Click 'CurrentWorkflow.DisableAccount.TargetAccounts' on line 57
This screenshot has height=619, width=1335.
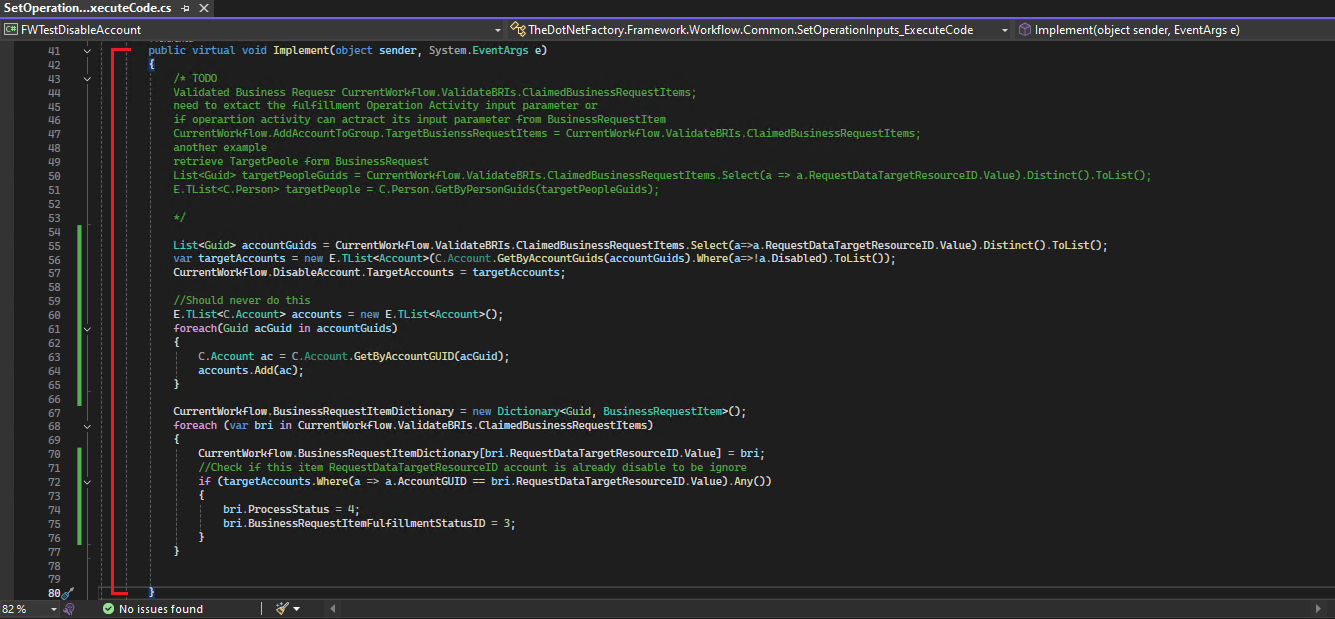coord(313,272)
